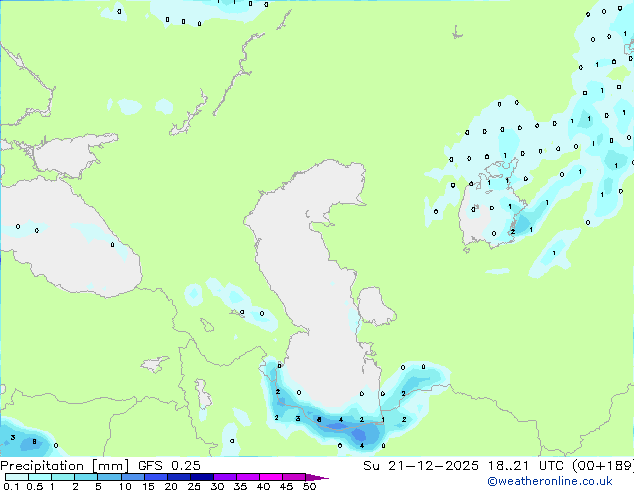Screen dimensions: 634x490
Task: Click the '0.5' legend scale label
Action: tap(35, 486)
